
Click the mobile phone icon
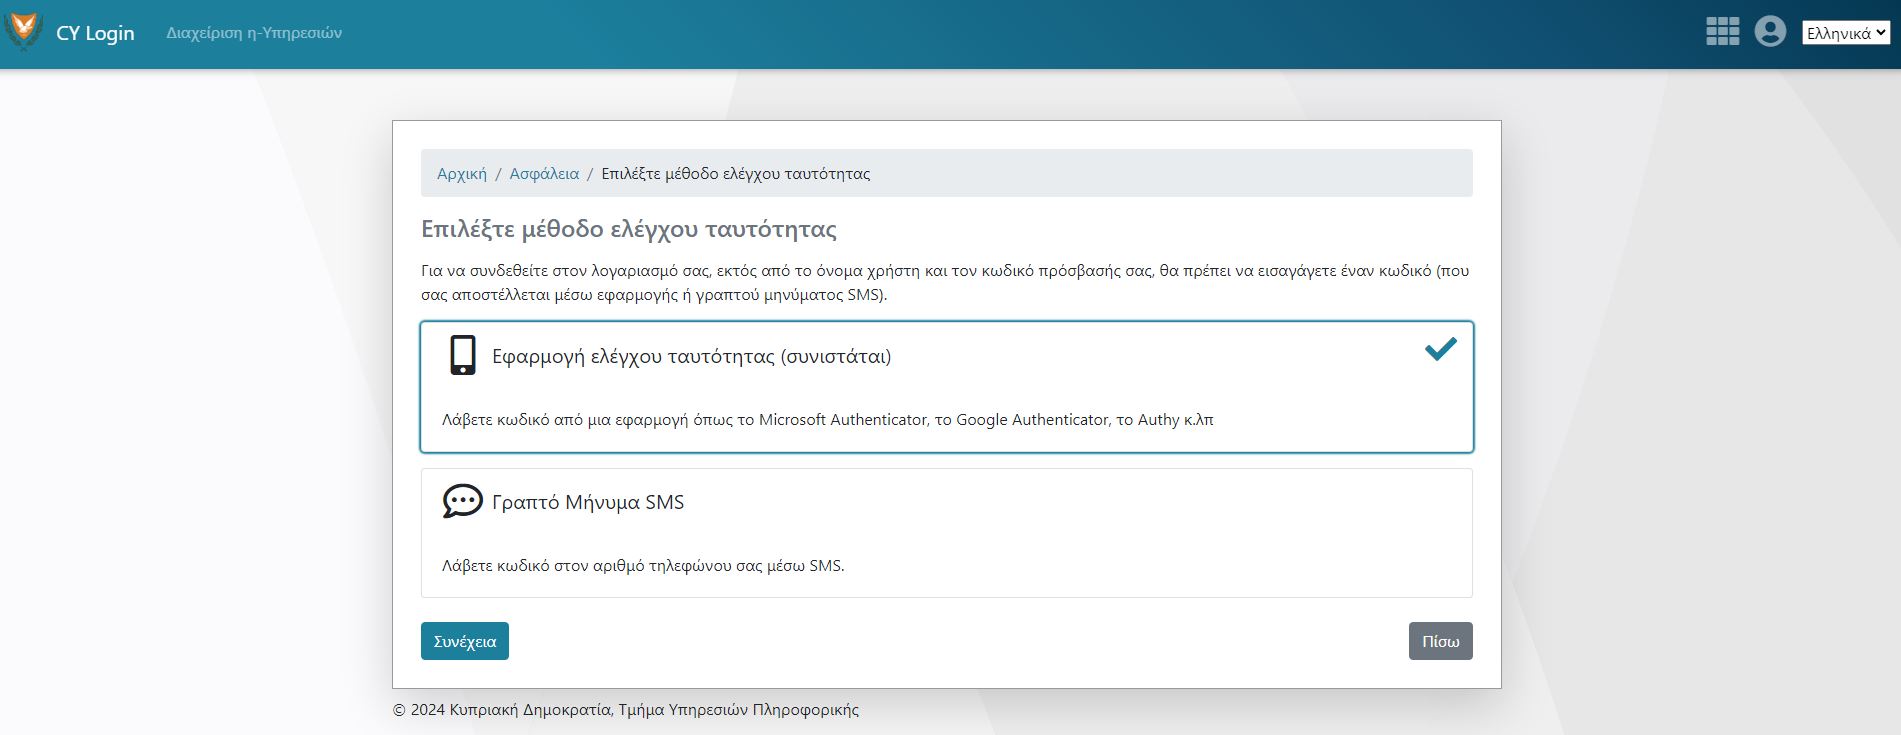(462, 356)
